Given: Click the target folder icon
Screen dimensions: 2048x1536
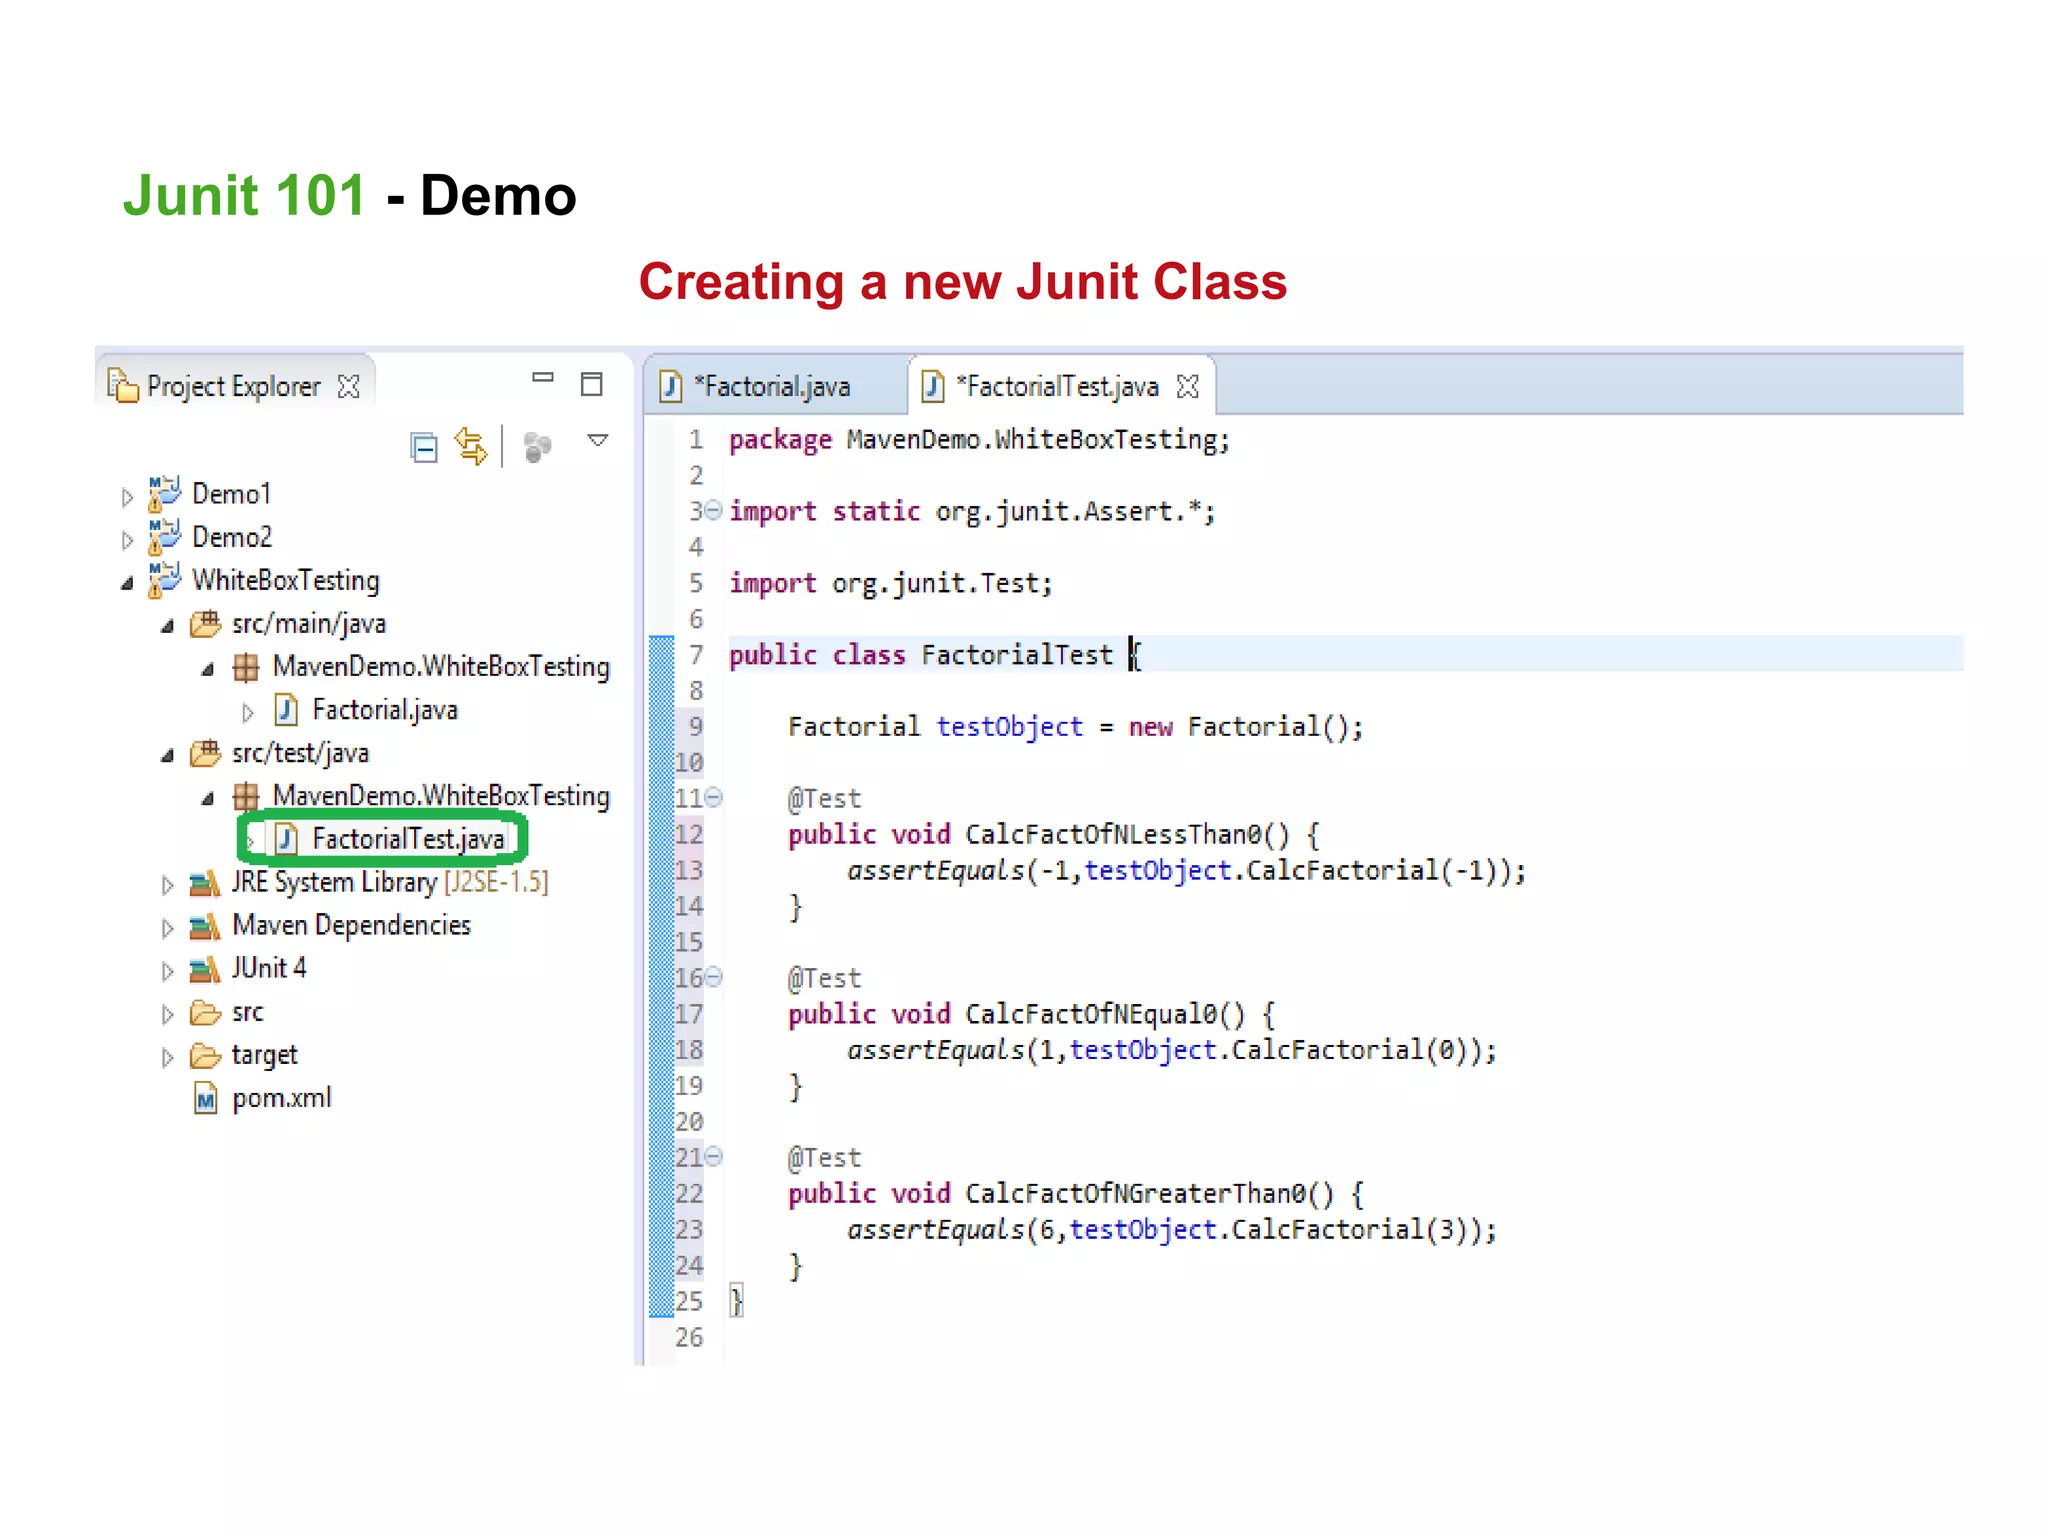Looking at the screenshot, I should pyautogui.click(x=206, y=1056).
